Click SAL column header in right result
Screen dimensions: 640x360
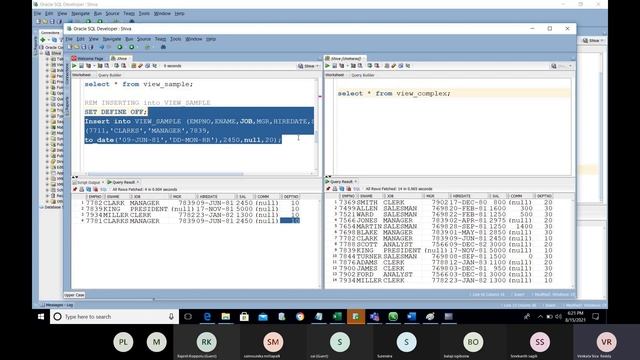[496, 196]
